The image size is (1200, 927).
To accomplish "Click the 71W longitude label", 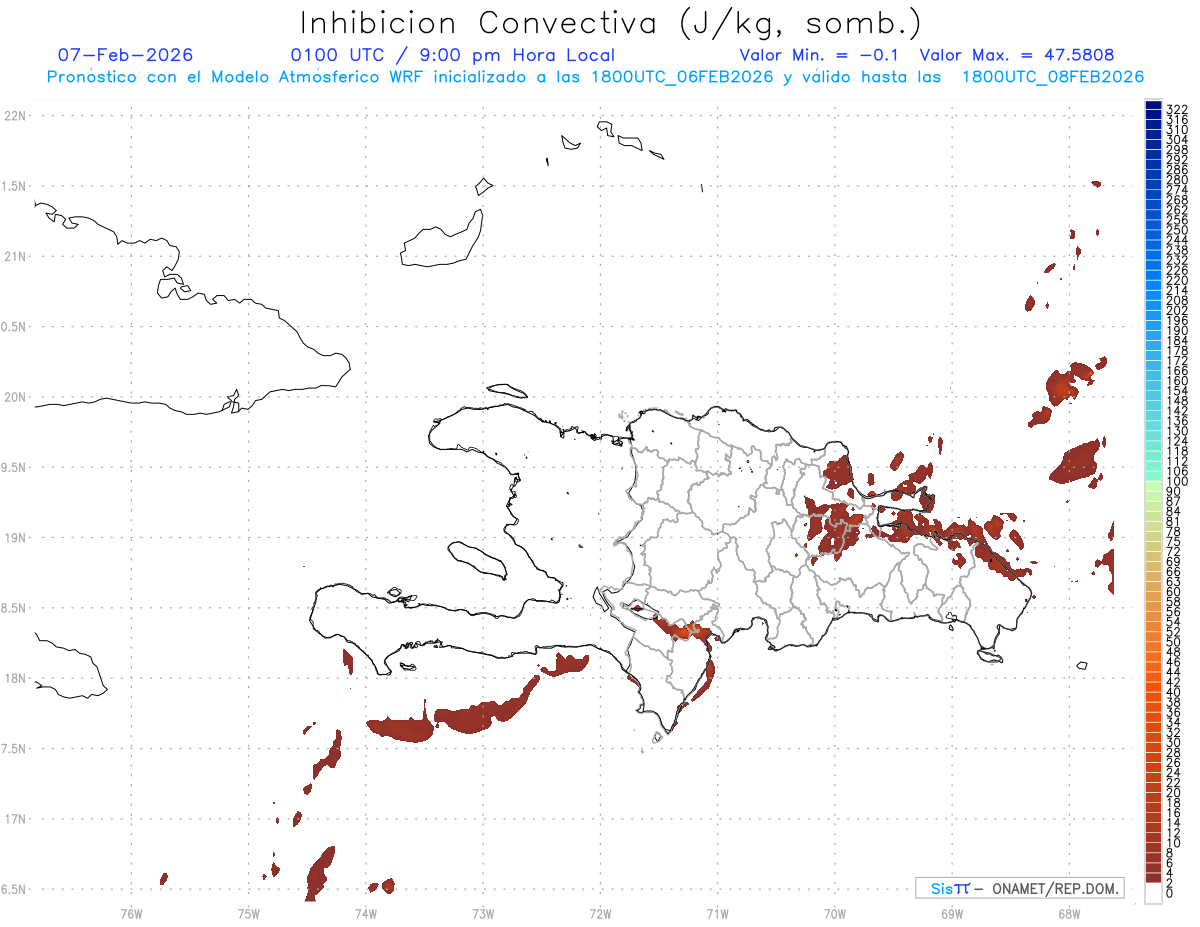I will (x=717, y=912).
